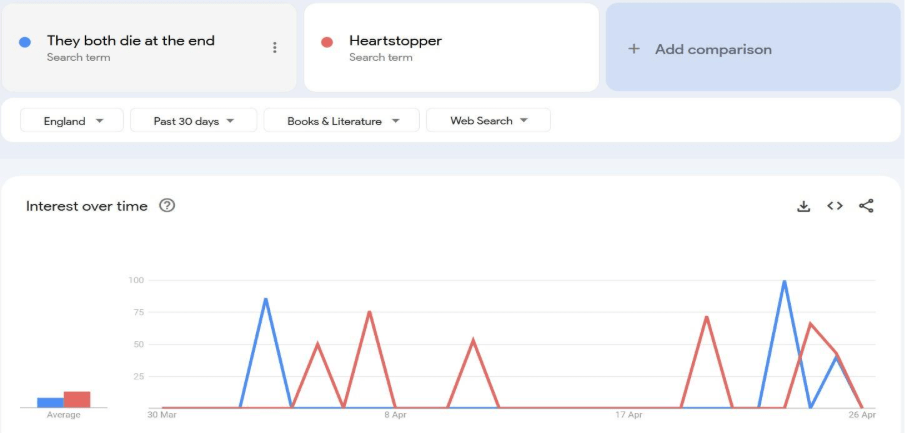Open the England region dropdown

[x=72, y=121]
